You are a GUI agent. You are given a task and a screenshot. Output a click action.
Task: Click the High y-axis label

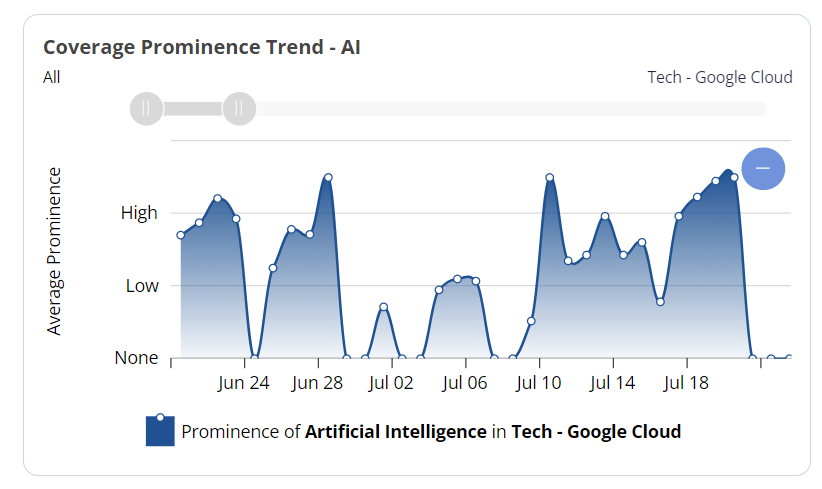pyautogui.click(x=139, y=213)
